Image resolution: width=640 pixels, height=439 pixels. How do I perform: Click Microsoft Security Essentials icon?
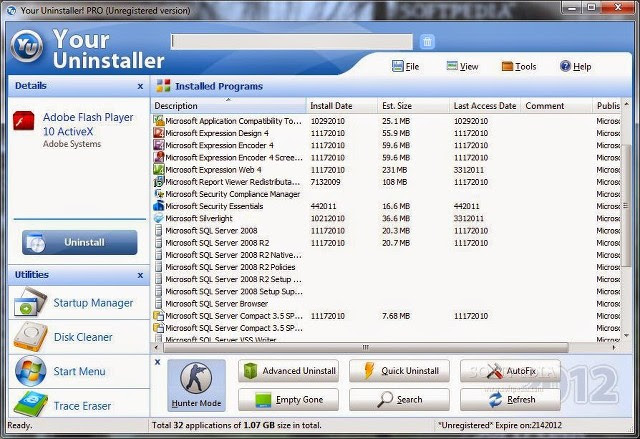coord(158,206)
